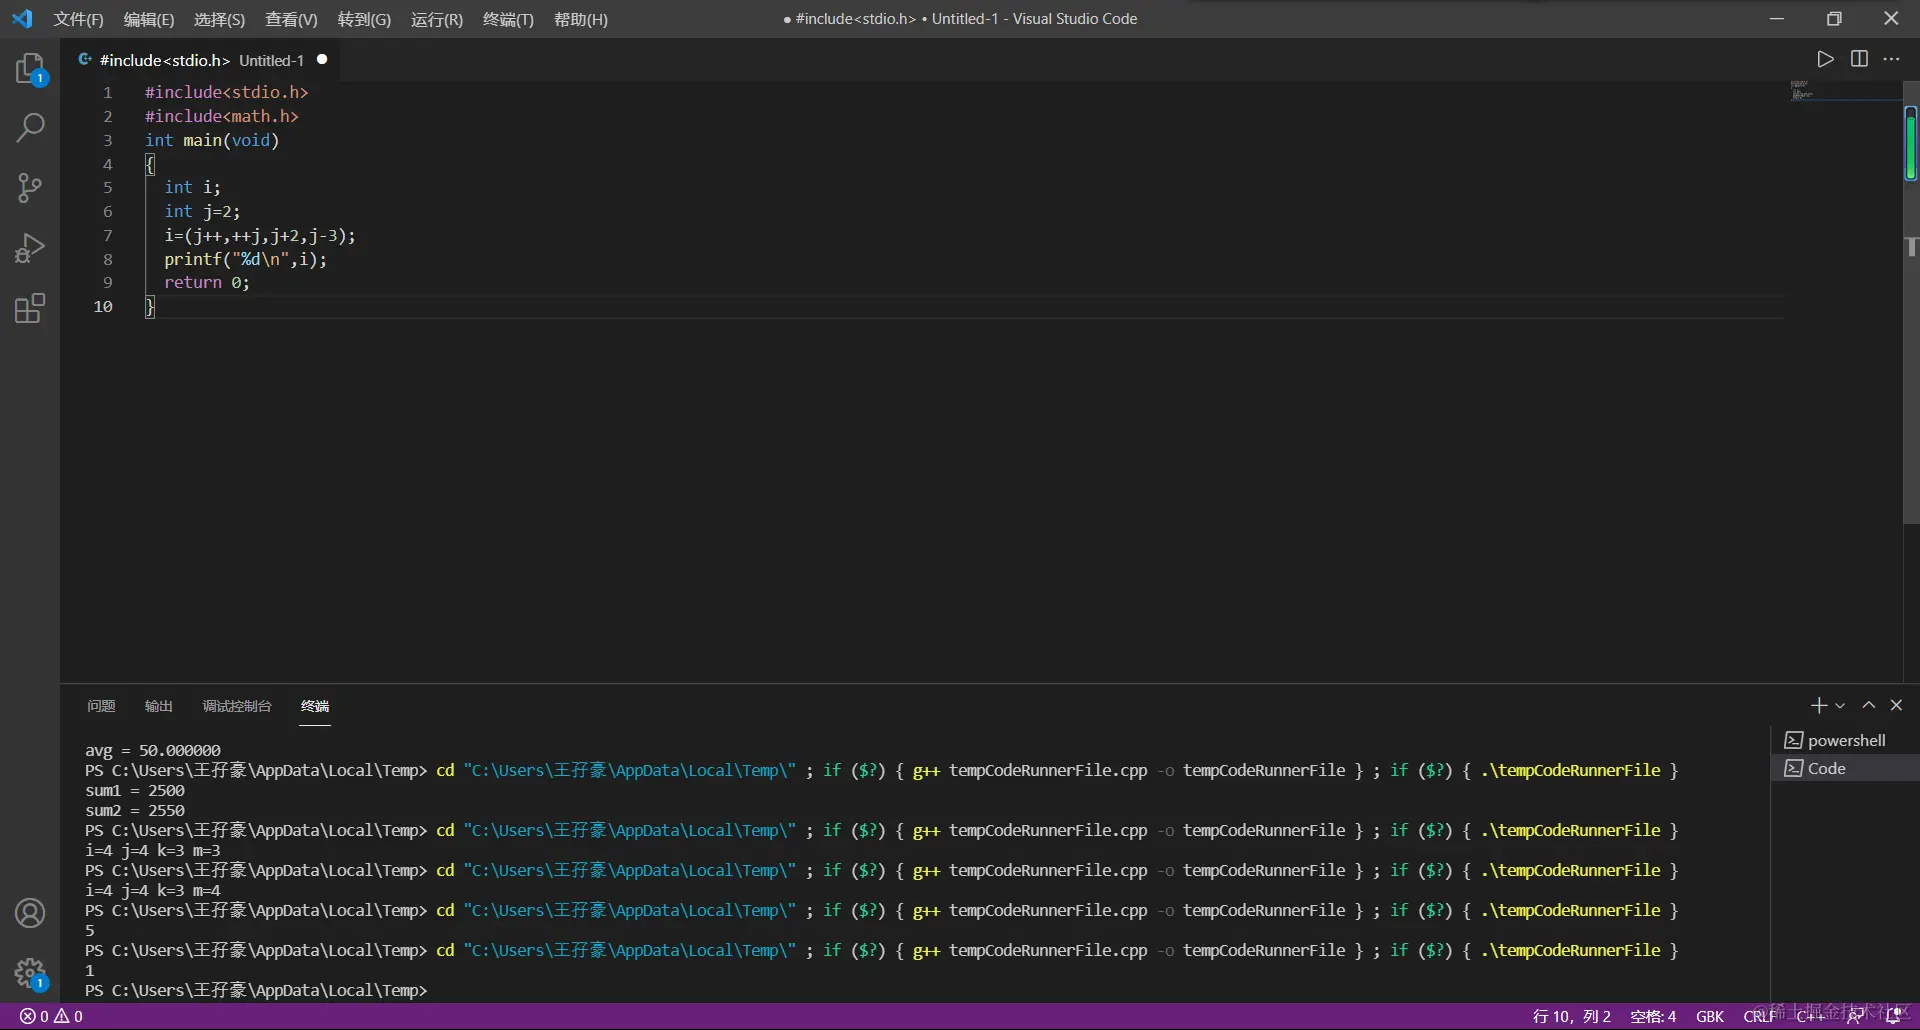This screenshot has height=1030, width=1920.
Task: Split the editor to the right
Action: tap(1859, 59)
